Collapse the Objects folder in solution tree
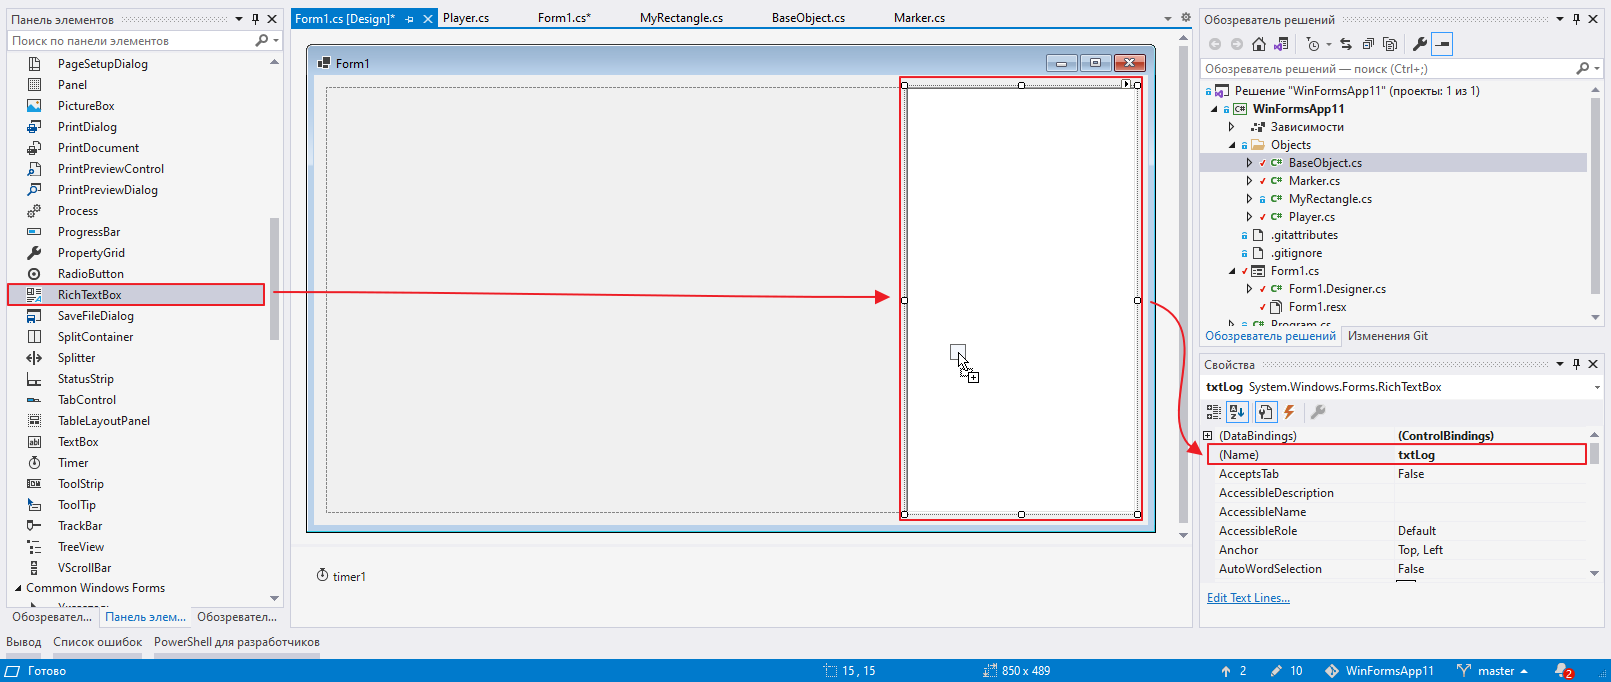The width and height of the screenshot is (1611, 682). [x=1232, y=145]
